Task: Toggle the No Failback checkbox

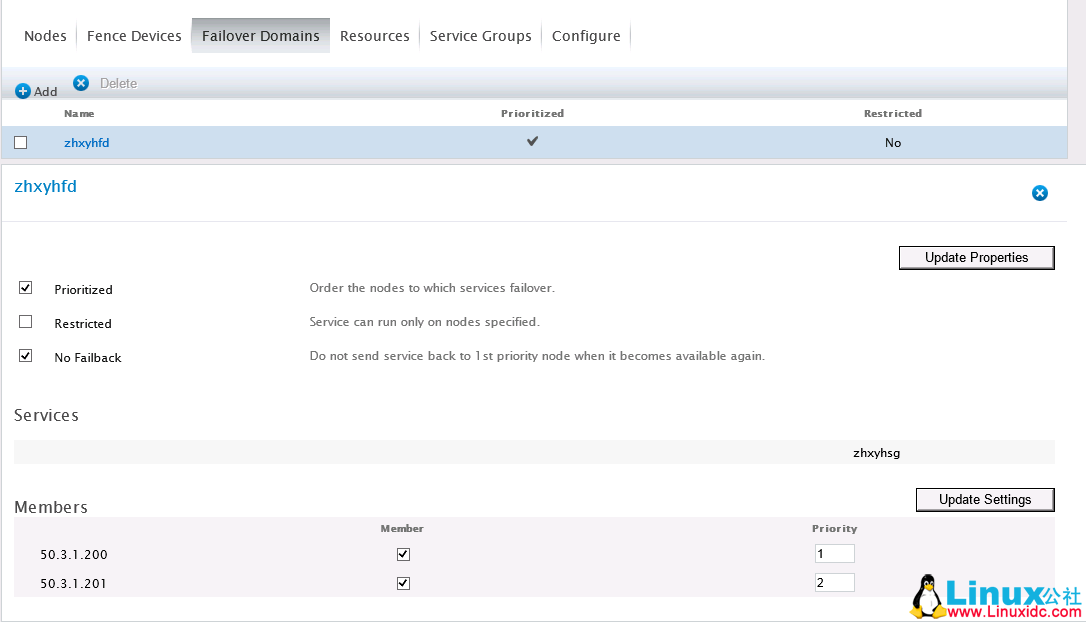Action: point(26,356)
